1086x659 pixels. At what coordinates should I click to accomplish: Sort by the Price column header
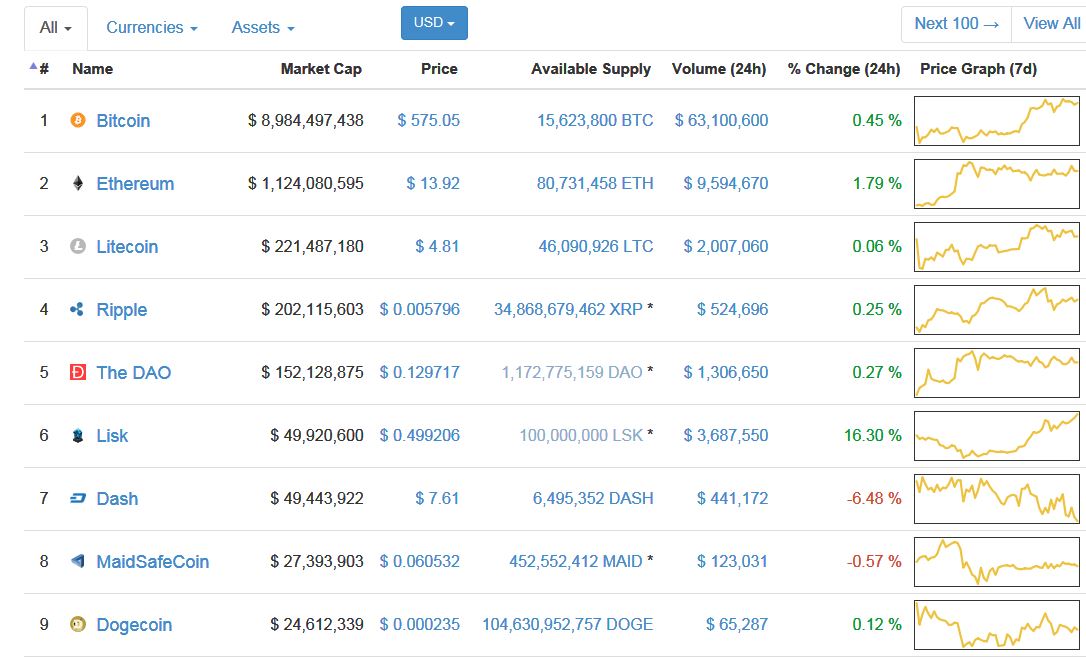coord(439,69)
